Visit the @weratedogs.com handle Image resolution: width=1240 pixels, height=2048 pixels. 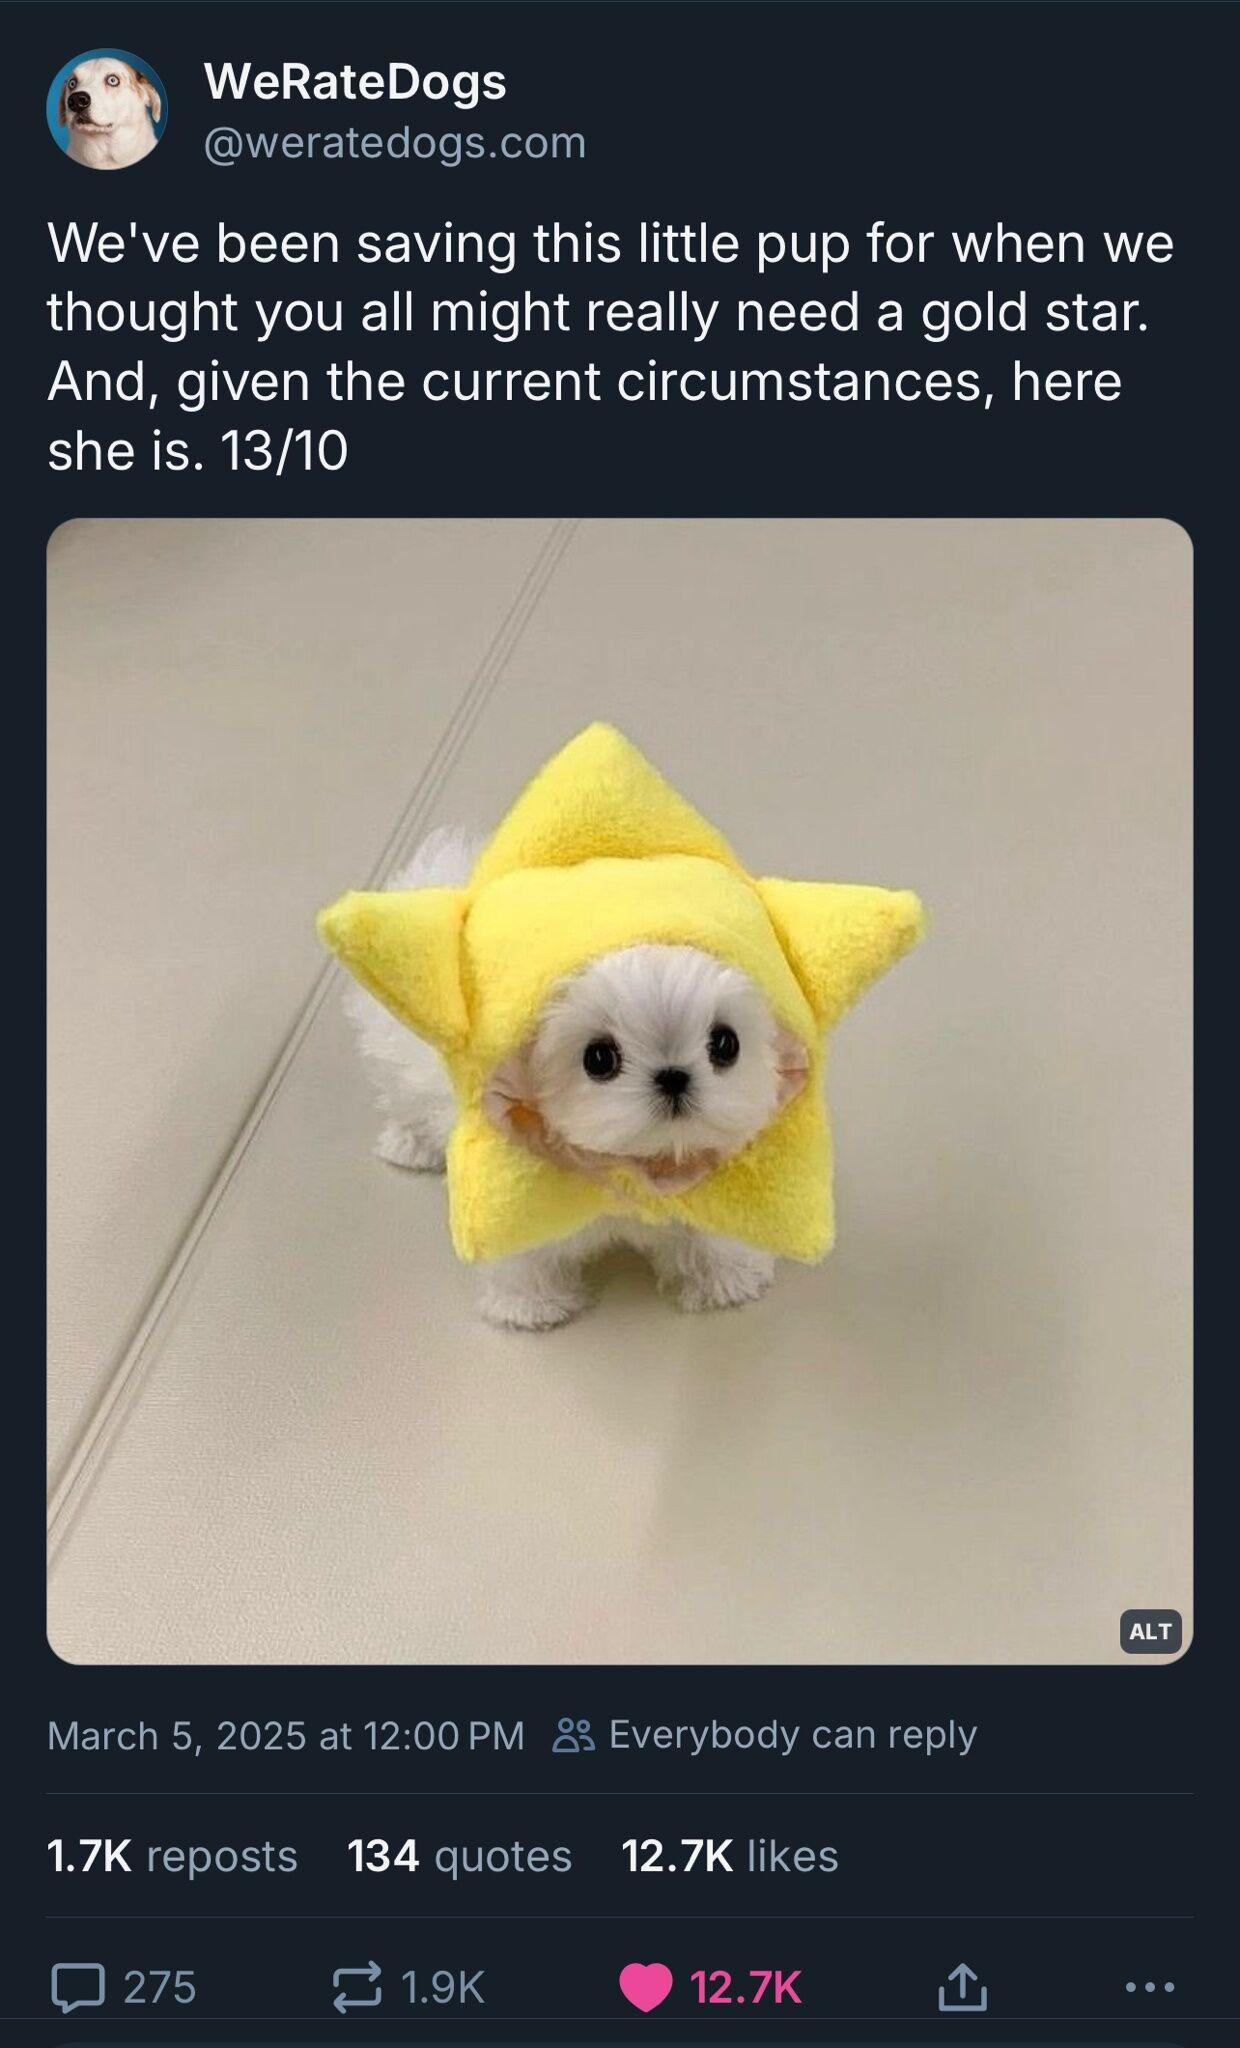click(x=395, y=143)
